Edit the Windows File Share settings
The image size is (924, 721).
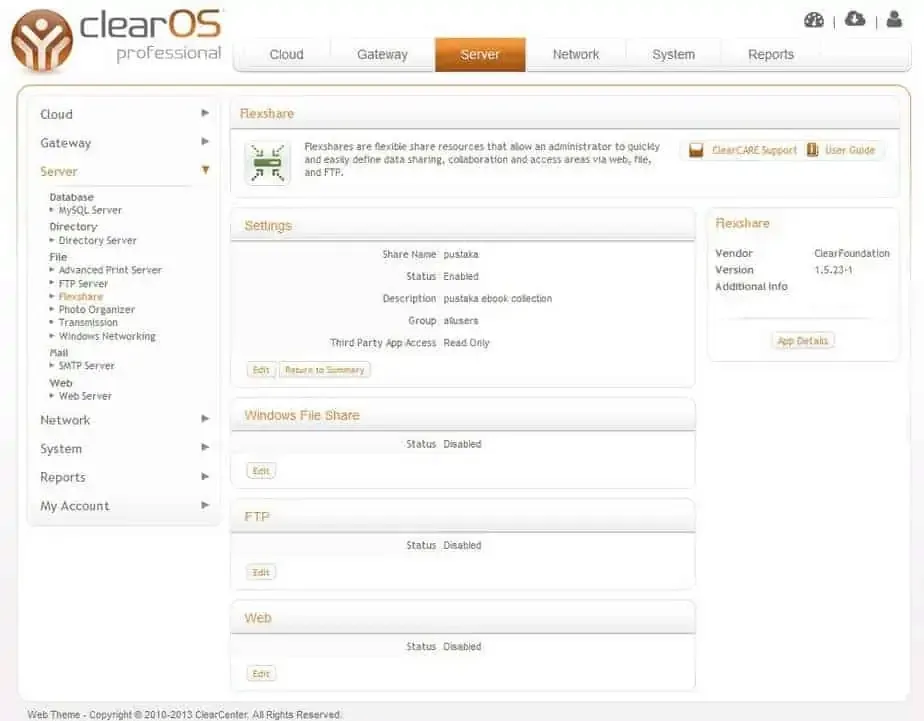(x=261, y=471)
